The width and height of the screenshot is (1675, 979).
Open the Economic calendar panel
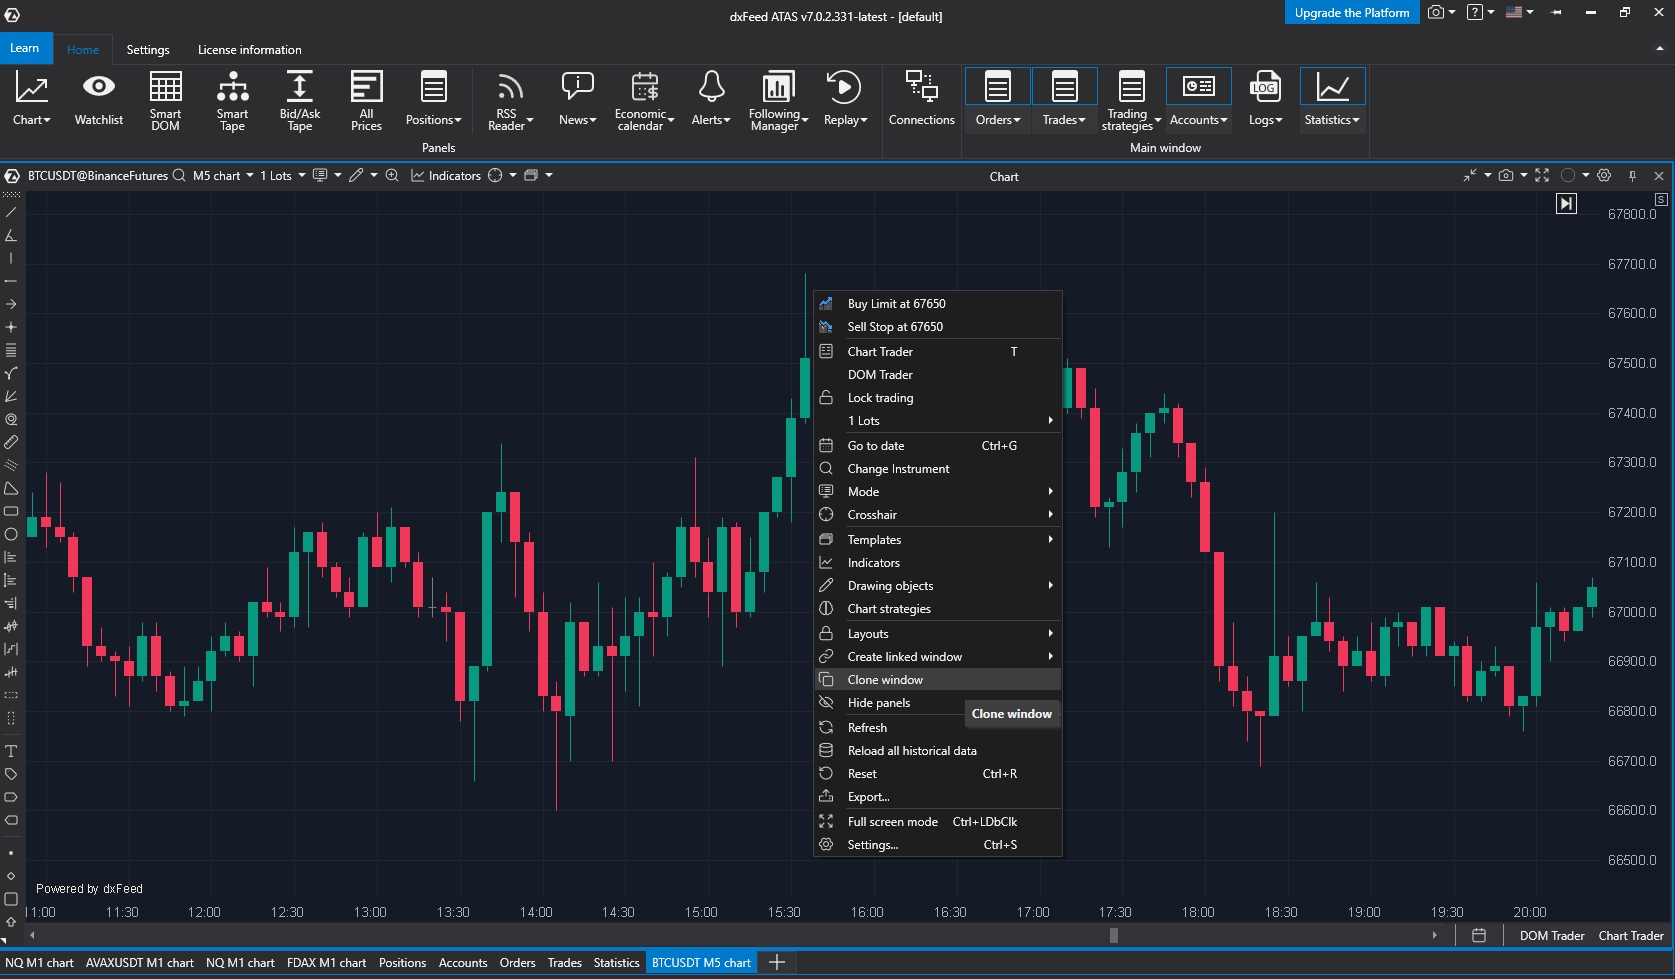[643, 99]
